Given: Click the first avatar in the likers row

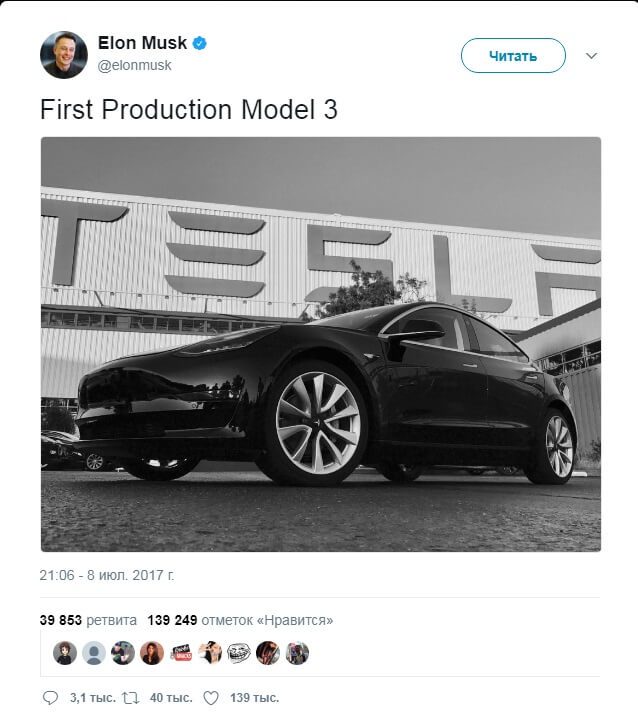Looking at the screenshot, I should (x=65, y=653).
